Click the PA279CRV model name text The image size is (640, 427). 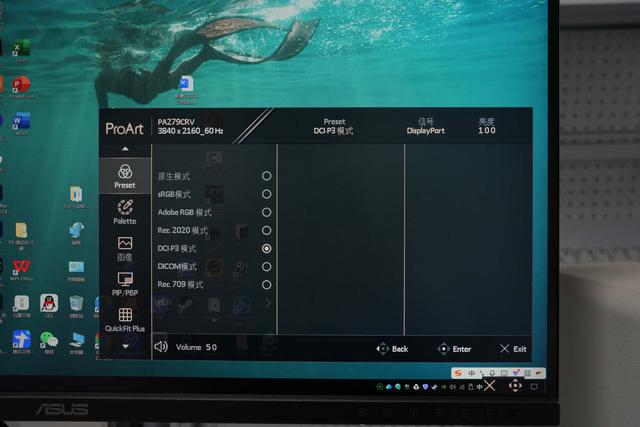(176, 122)
